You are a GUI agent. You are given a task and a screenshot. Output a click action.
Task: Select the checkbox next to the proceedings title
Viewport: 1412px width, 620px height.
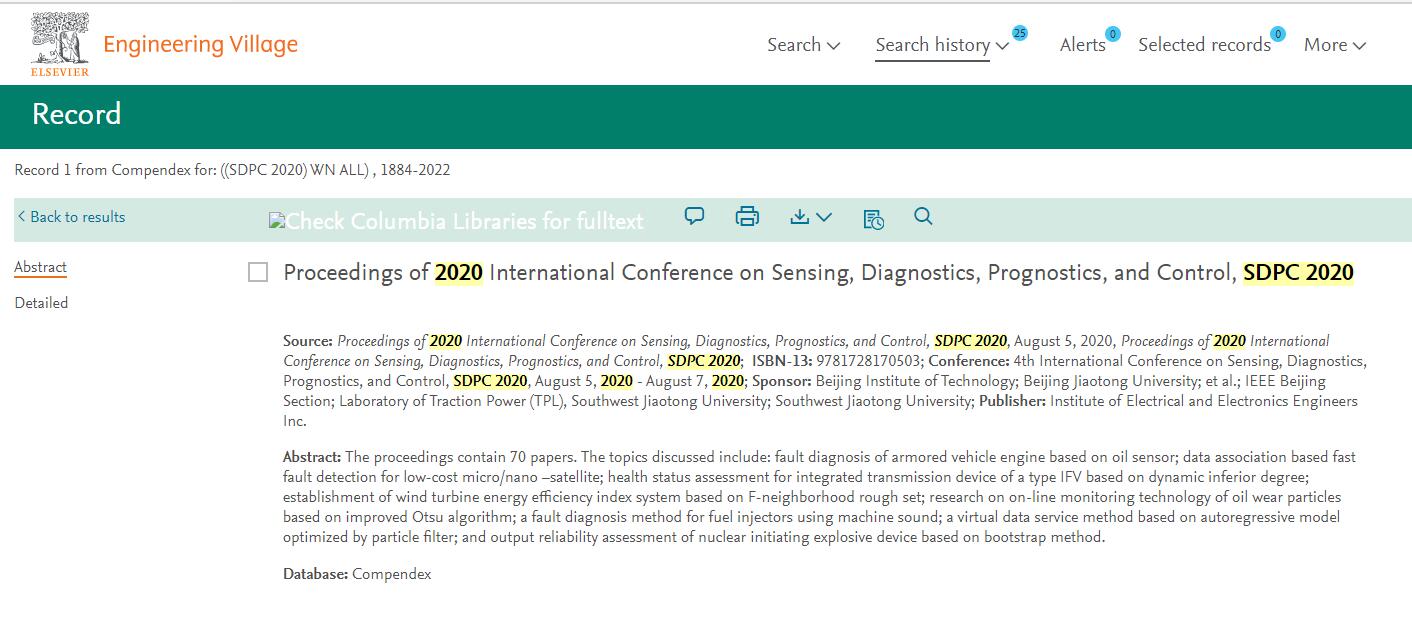point(257,271)
